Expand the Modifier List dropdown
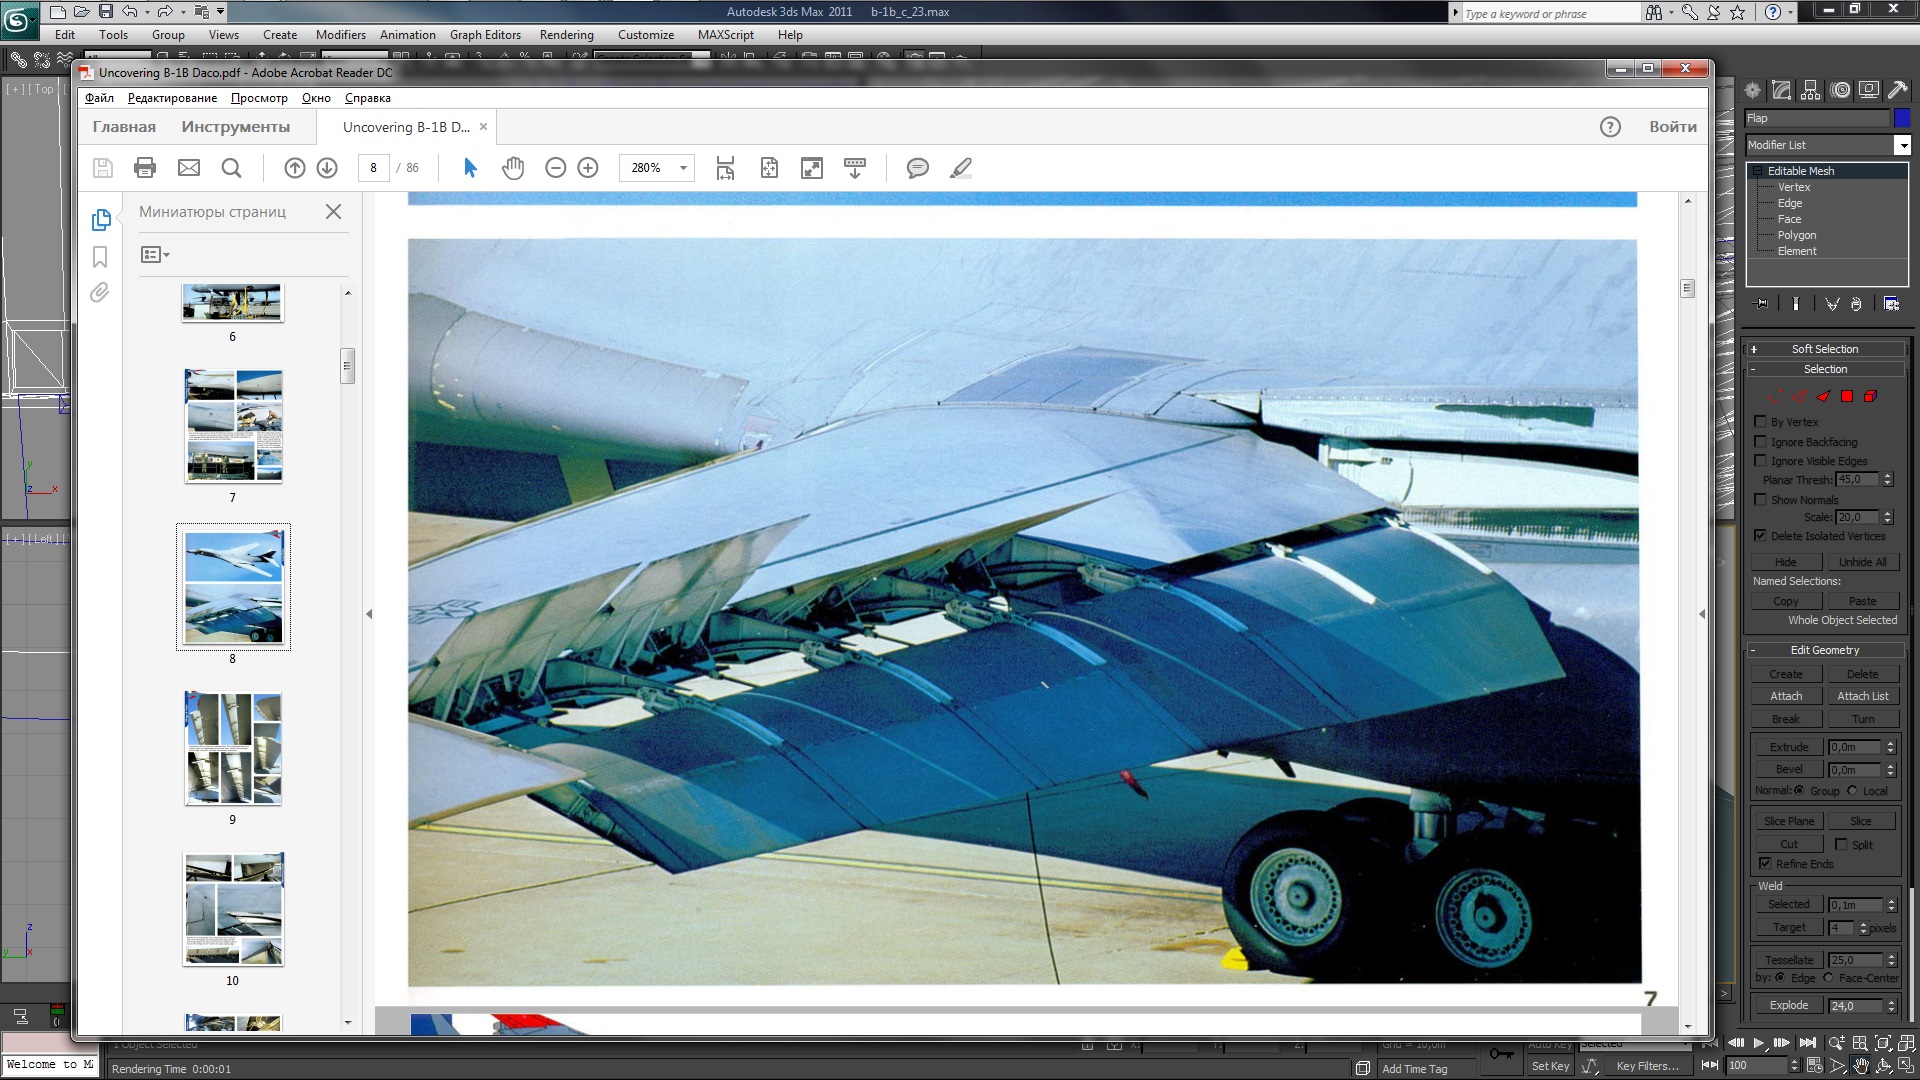This screenshot has height=1080, width=1920. (x=1903, y=145)
